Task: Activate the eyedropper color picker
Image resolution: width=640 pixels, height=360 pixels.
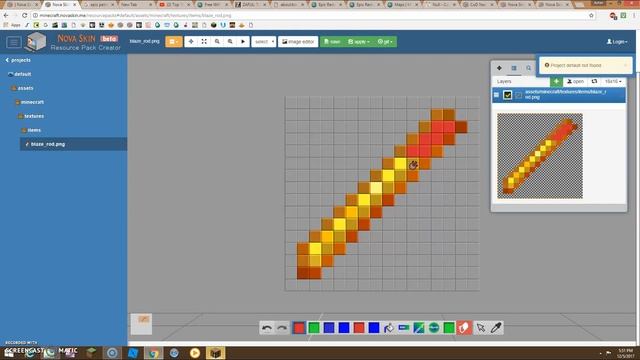Action: click(496, 328)
